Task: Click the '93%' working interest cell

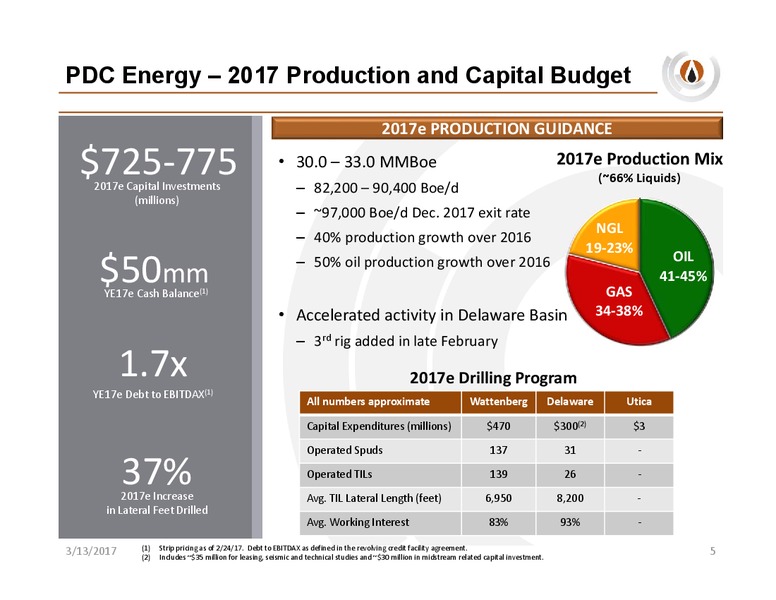Action: [570, 522]
